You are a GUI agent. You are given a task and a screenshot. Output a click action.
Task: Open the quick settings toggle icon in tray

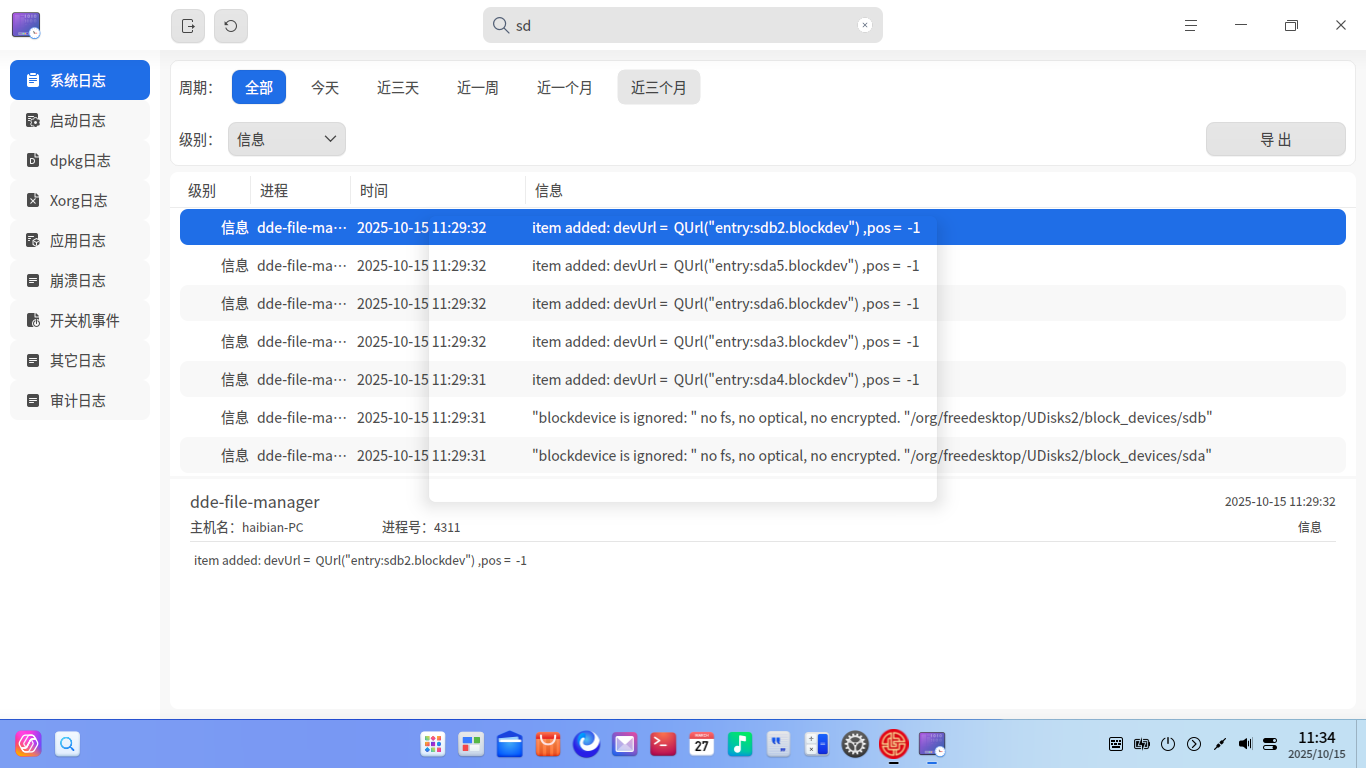tap(1270, 744)
